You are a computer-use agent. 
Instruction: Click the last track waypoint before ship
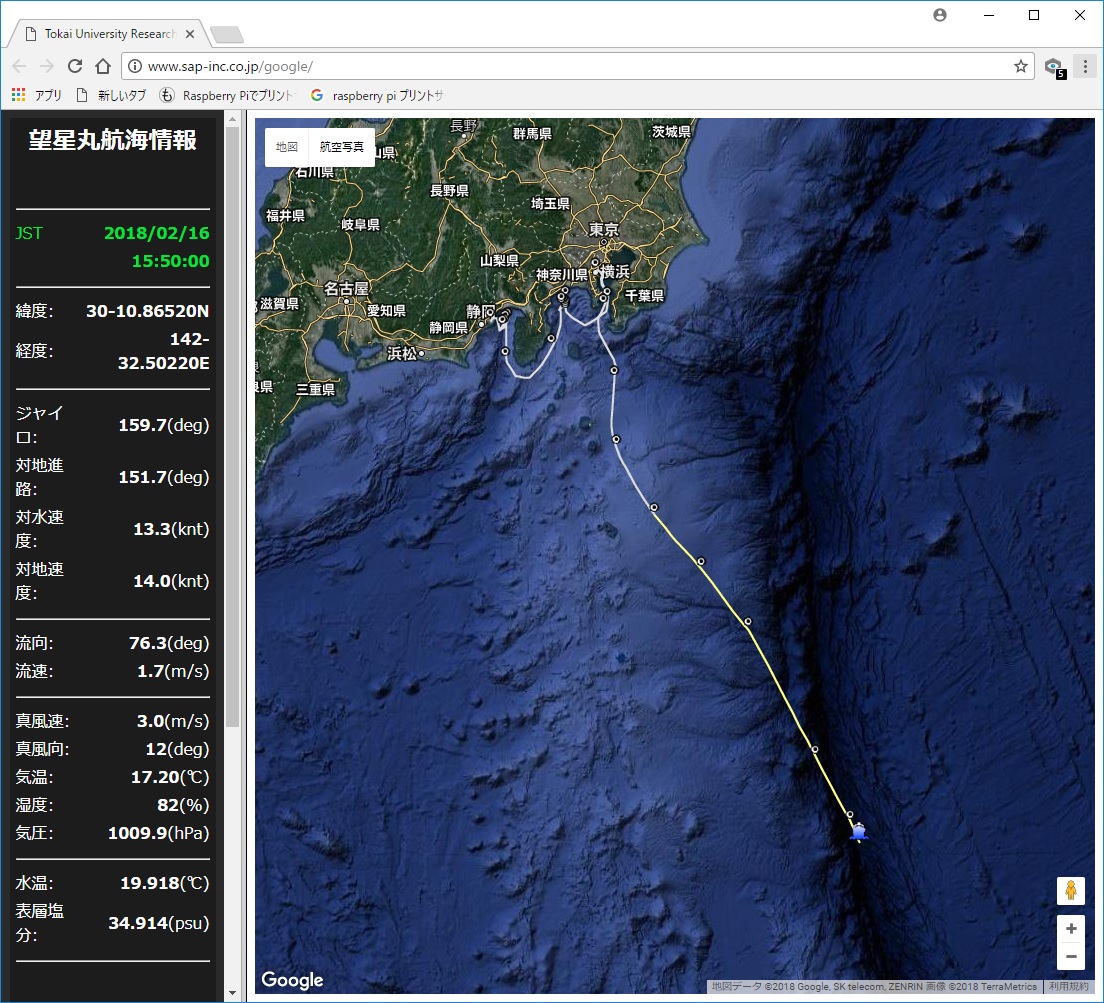click(x=850, y=814)
